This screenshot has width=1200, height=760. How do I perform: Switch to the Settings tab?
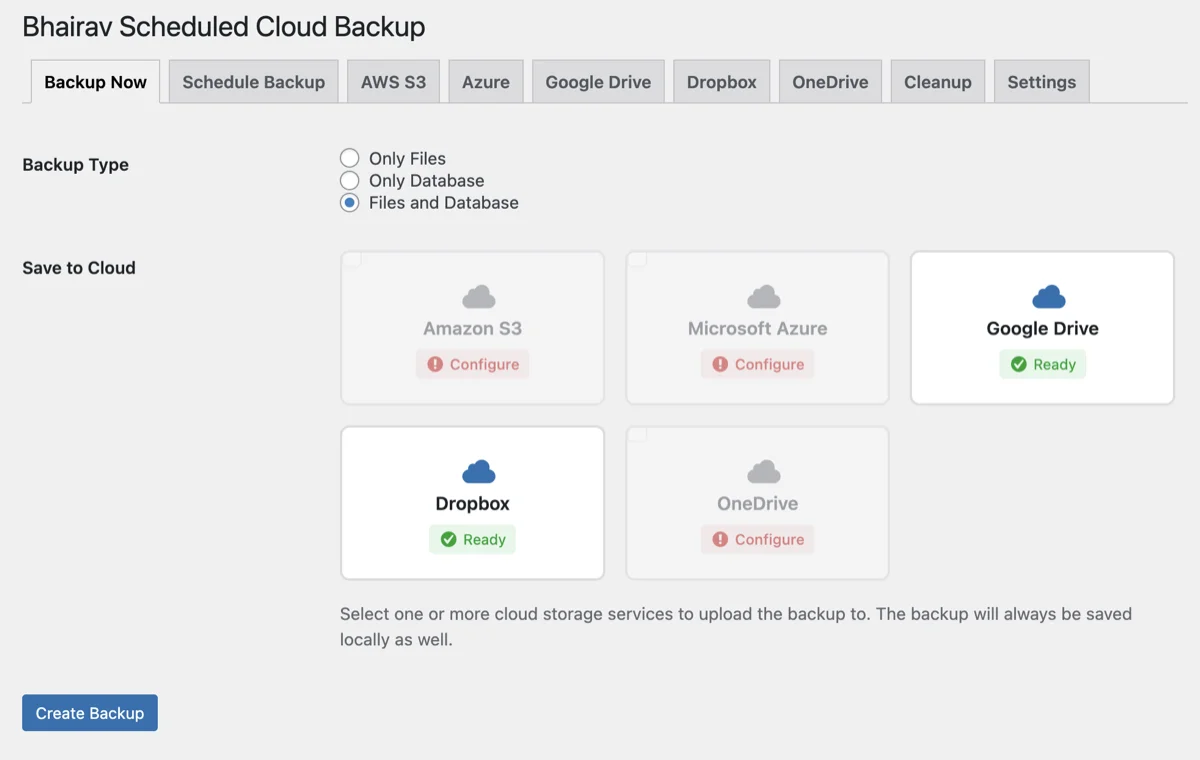[1041, 81]
